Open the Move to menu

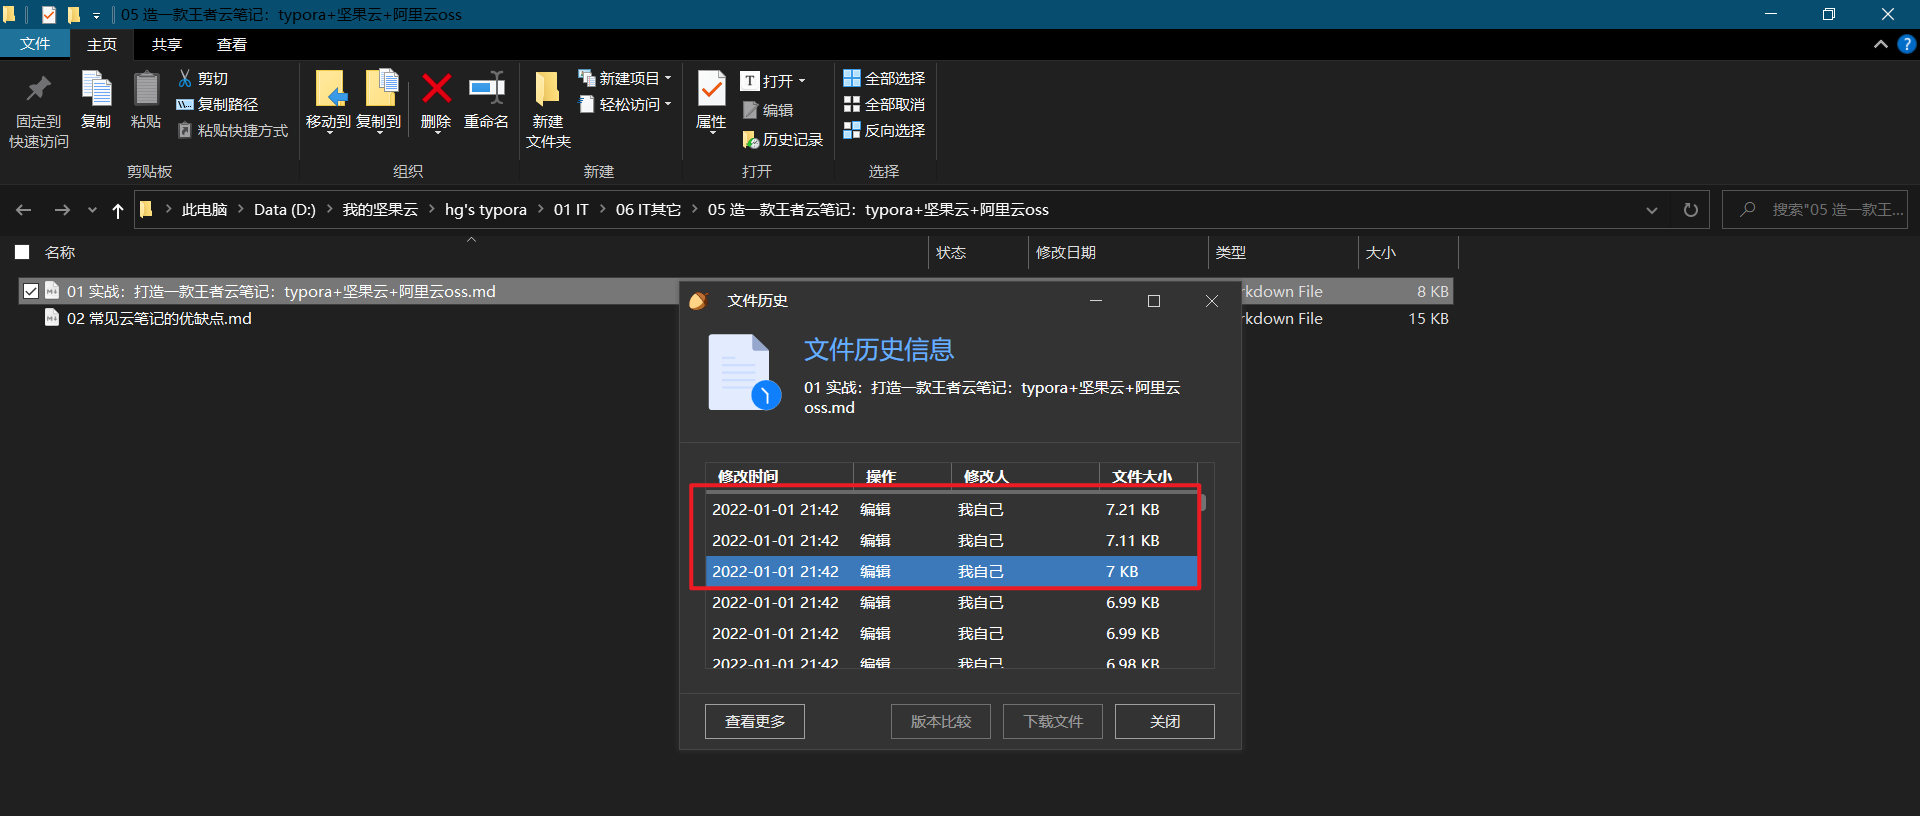click(x=328, y=102)
